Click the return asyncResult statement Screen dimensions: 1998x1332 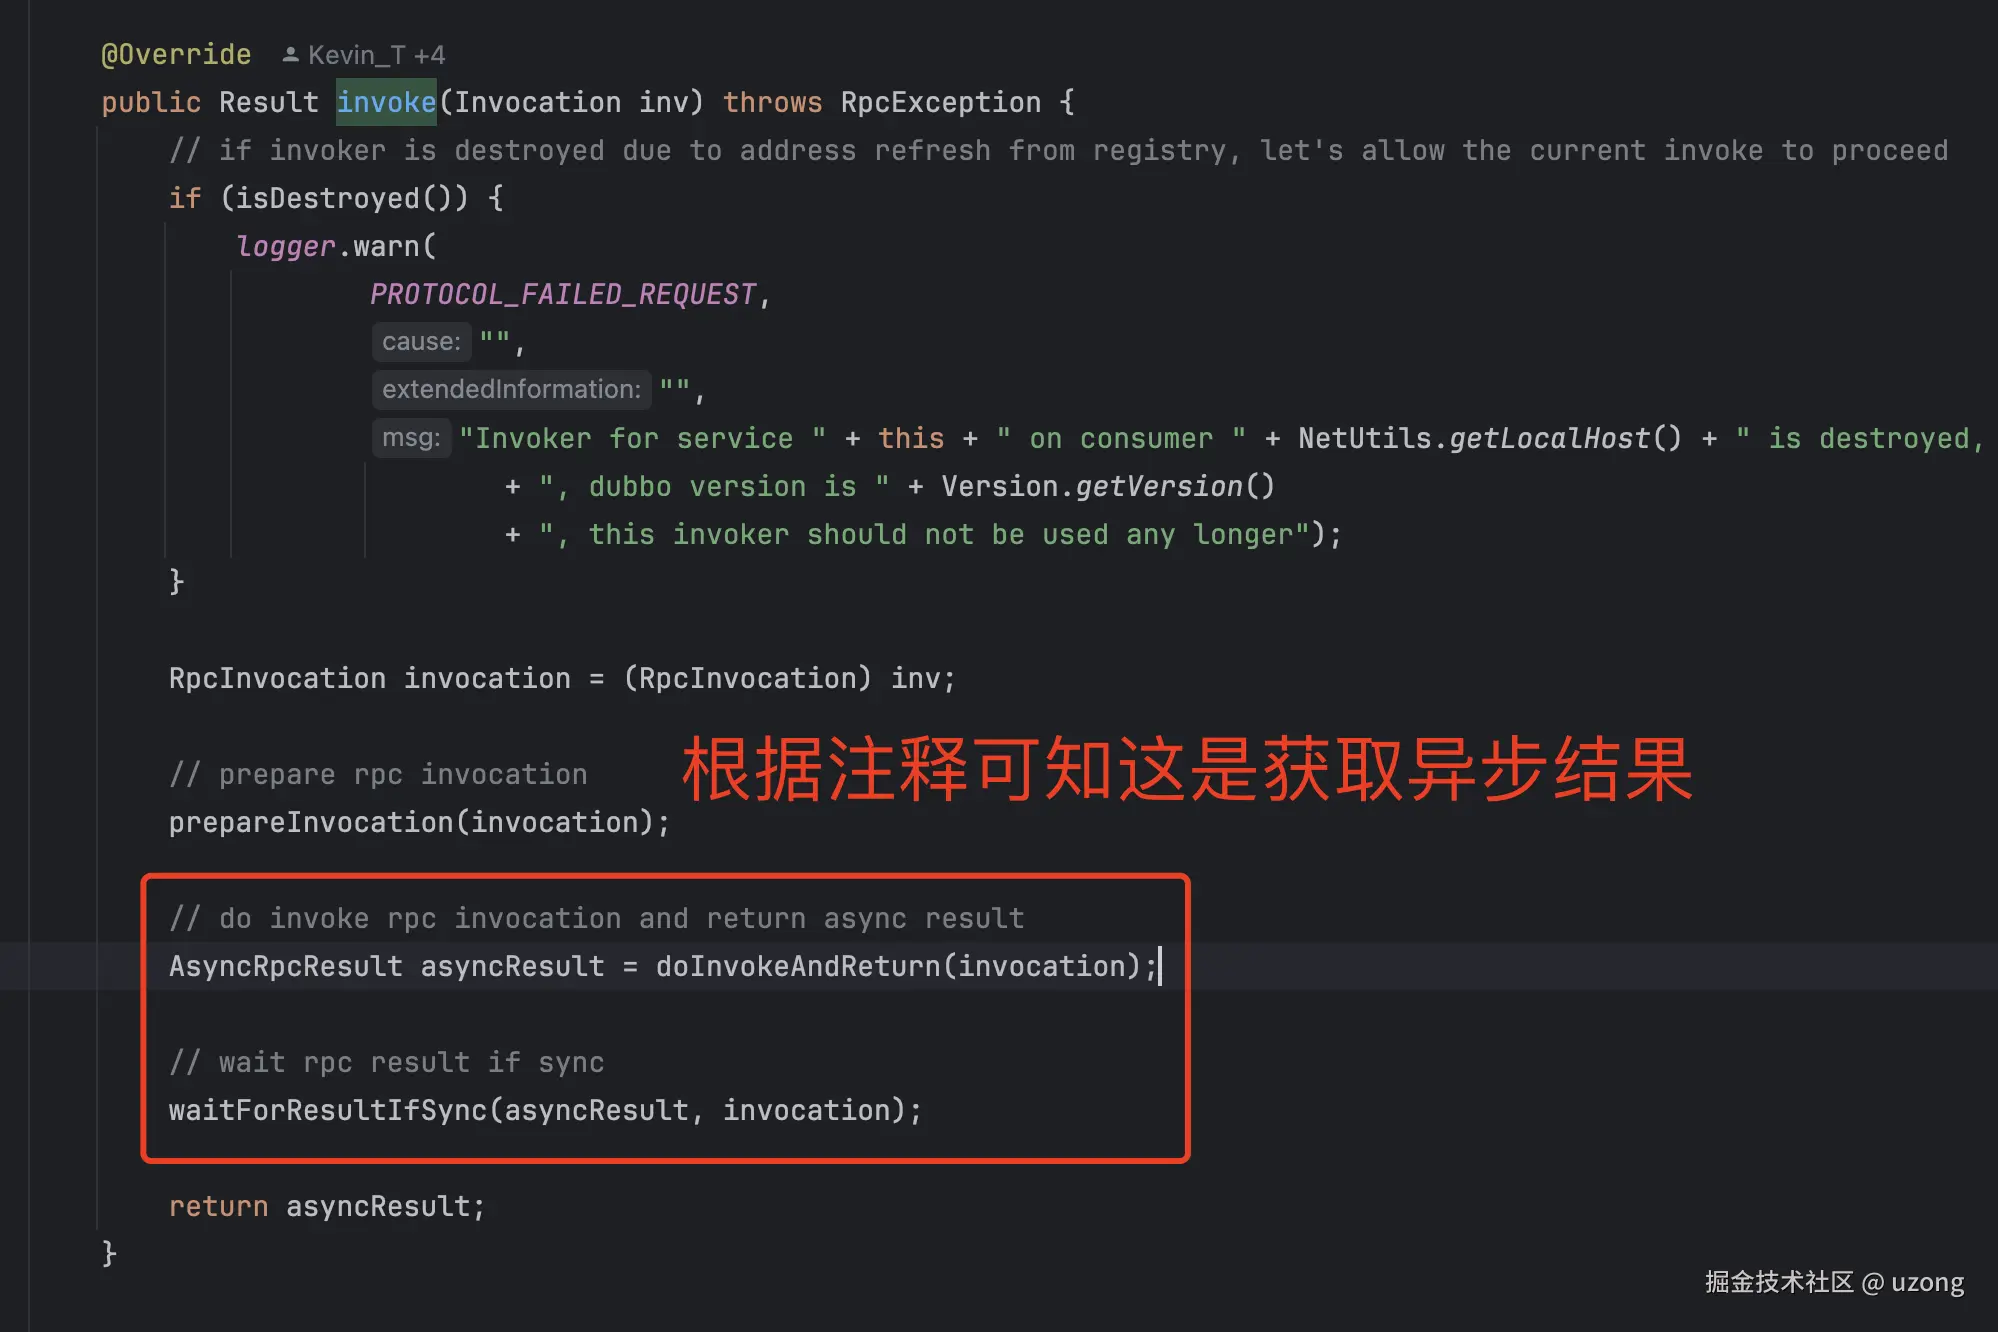326,1206
